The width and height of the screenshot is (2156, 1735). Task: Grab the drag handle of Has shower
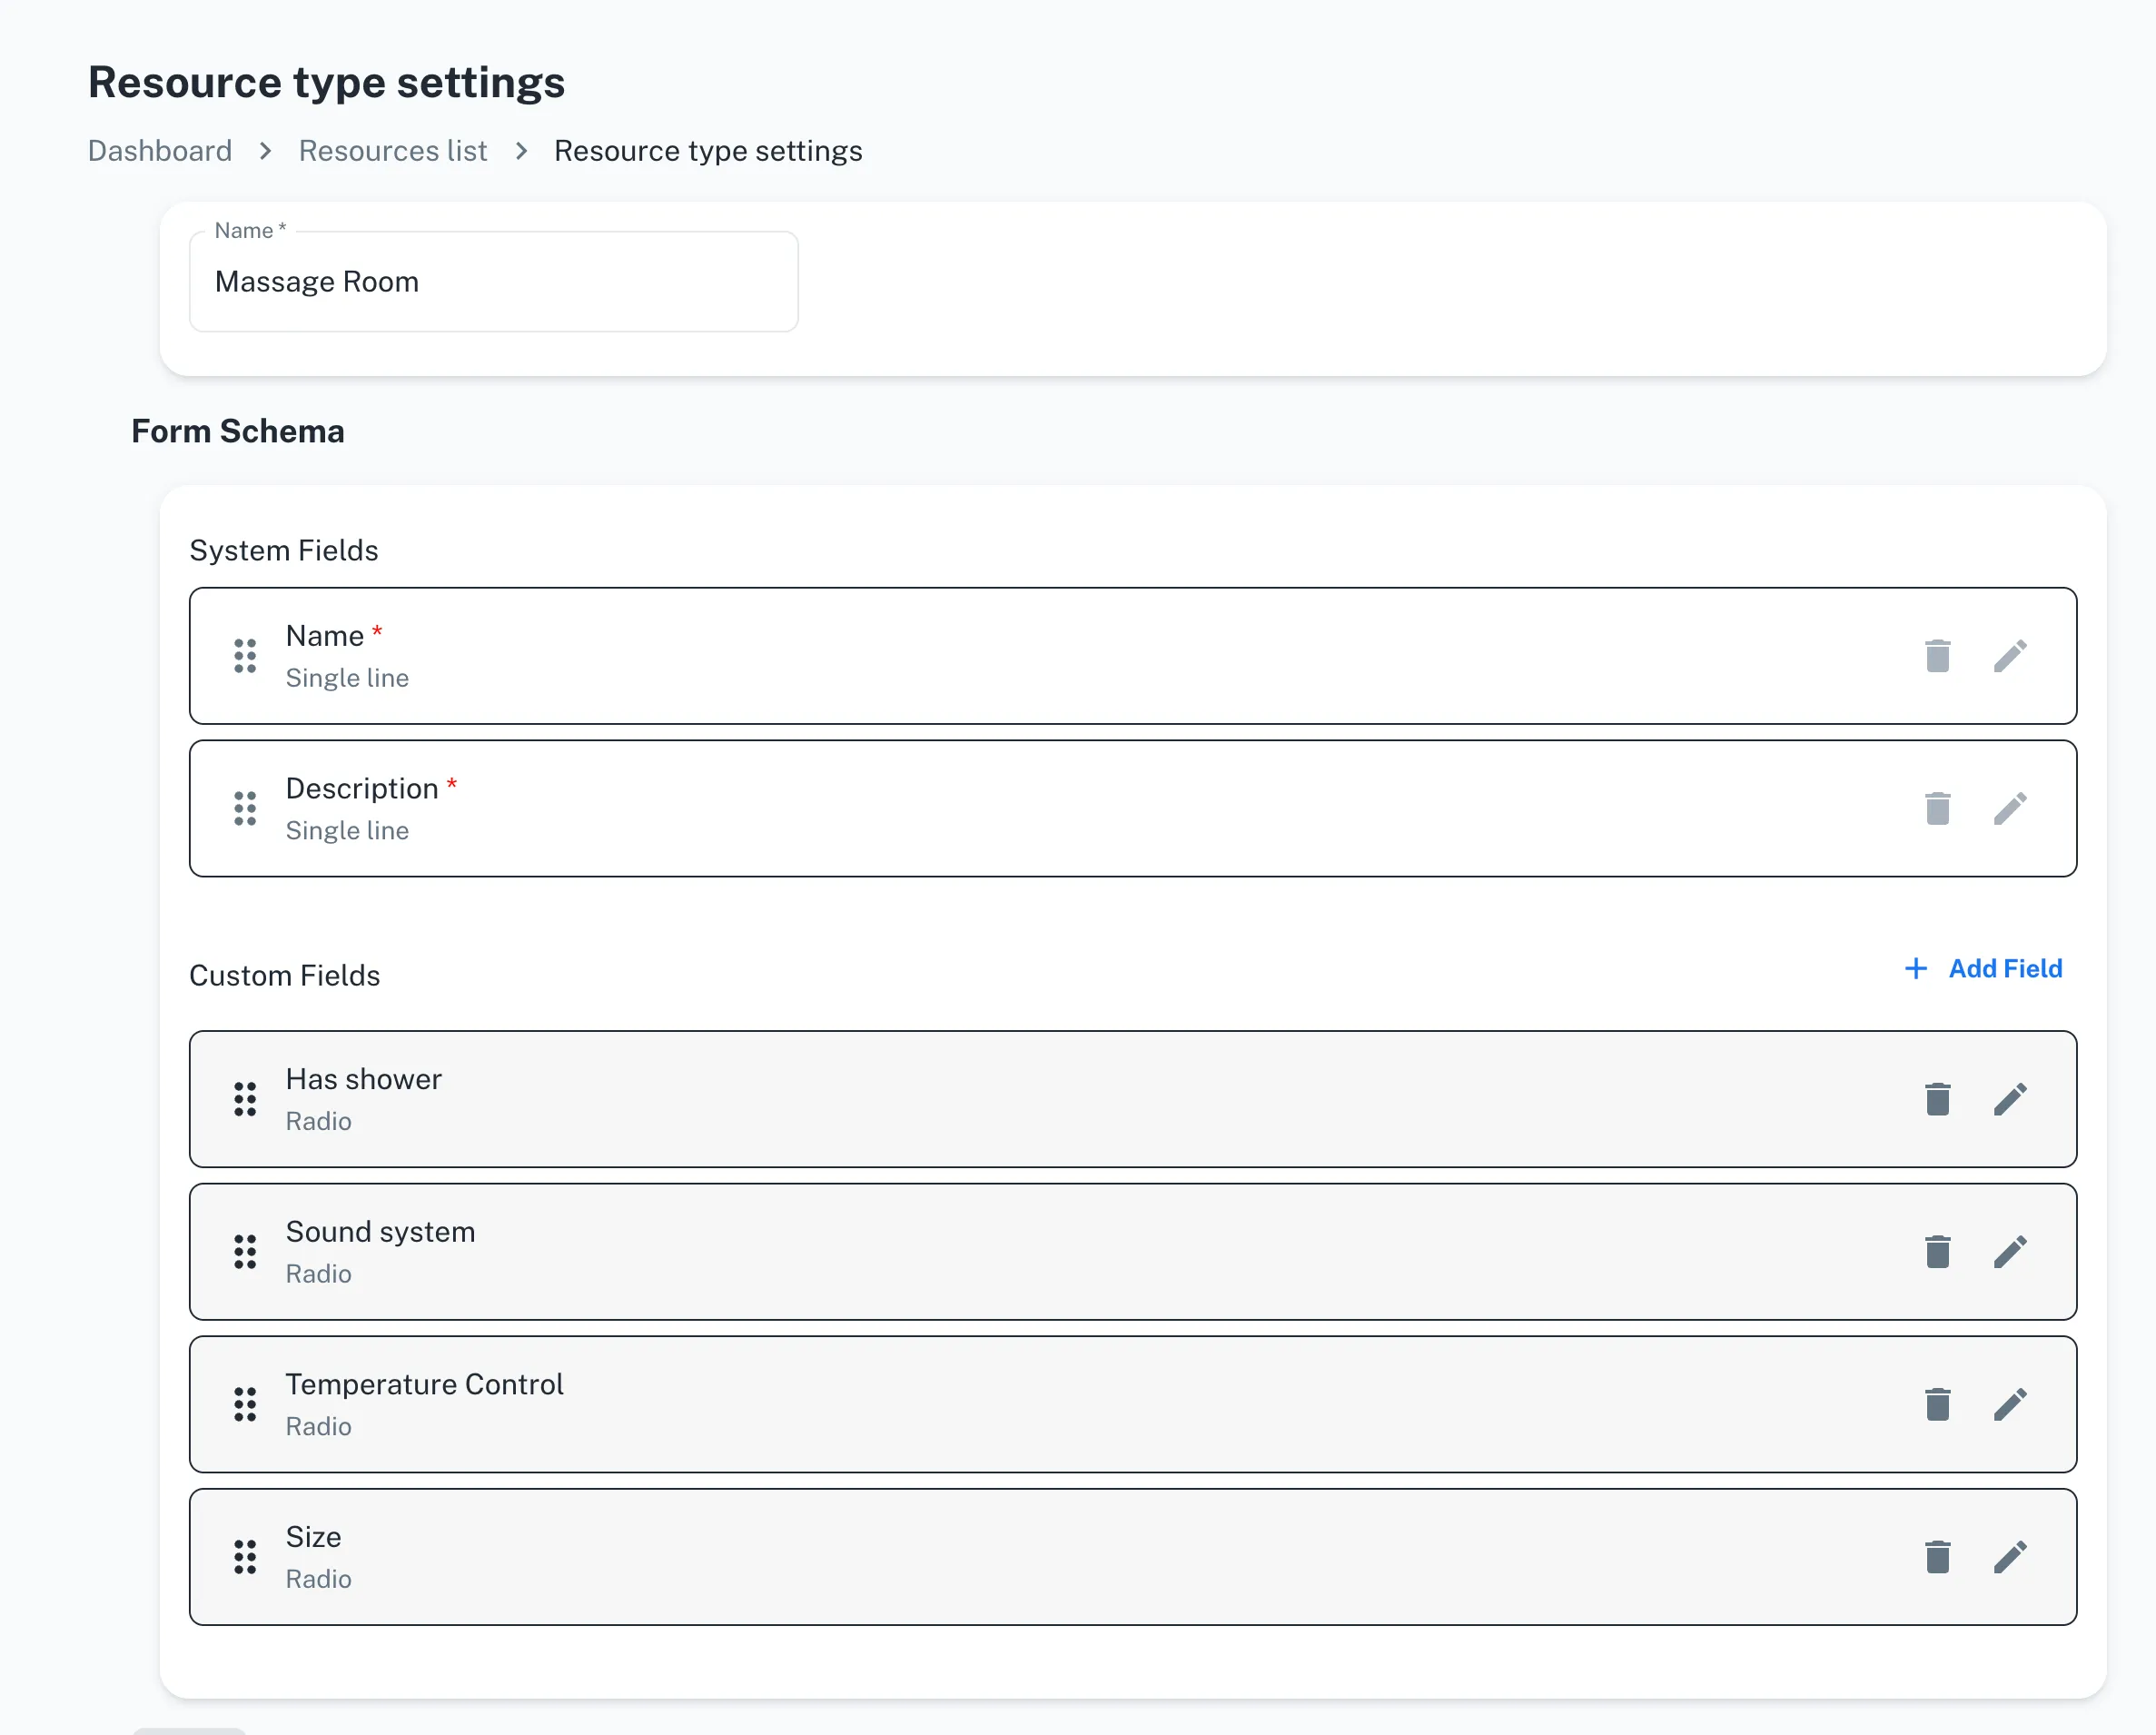click(x=244, y=1099)
